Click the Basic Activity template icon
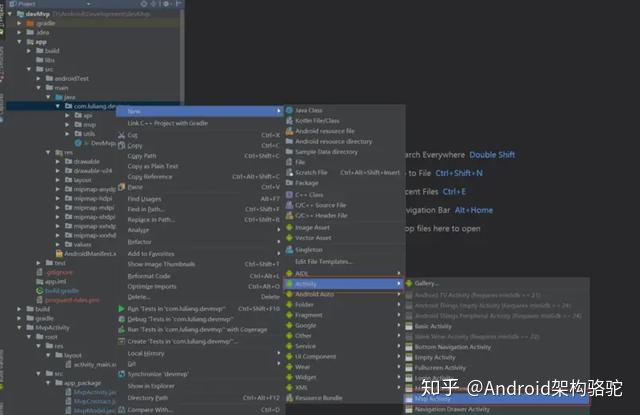640x415 pixels. pyautogui.click(x=409, y=326)
